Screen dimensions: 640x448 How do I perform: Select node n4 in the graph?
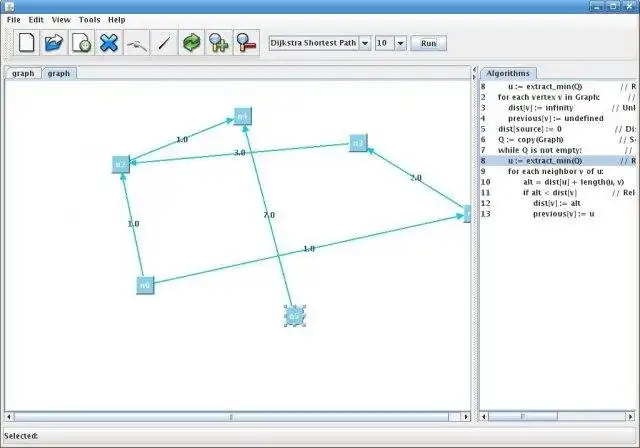click(x=243, y=117)
